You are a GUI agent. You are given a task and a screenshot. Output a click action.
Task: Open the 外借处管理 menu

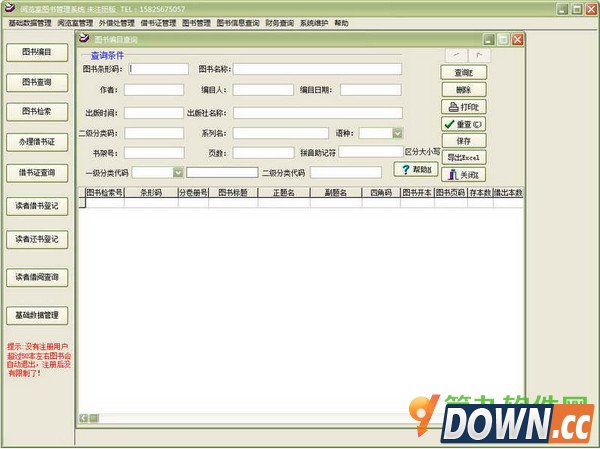[117, 23]
